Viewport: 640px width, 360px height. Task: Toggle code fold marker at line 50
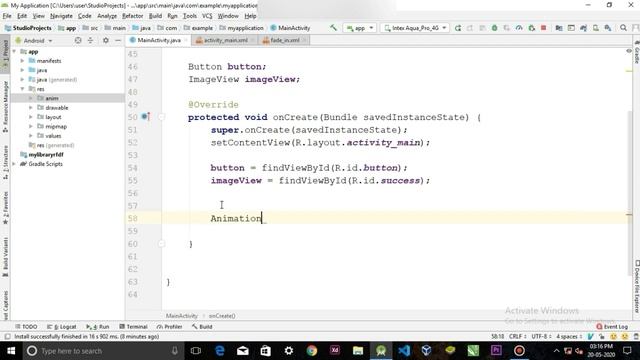(x=162, y=117)
